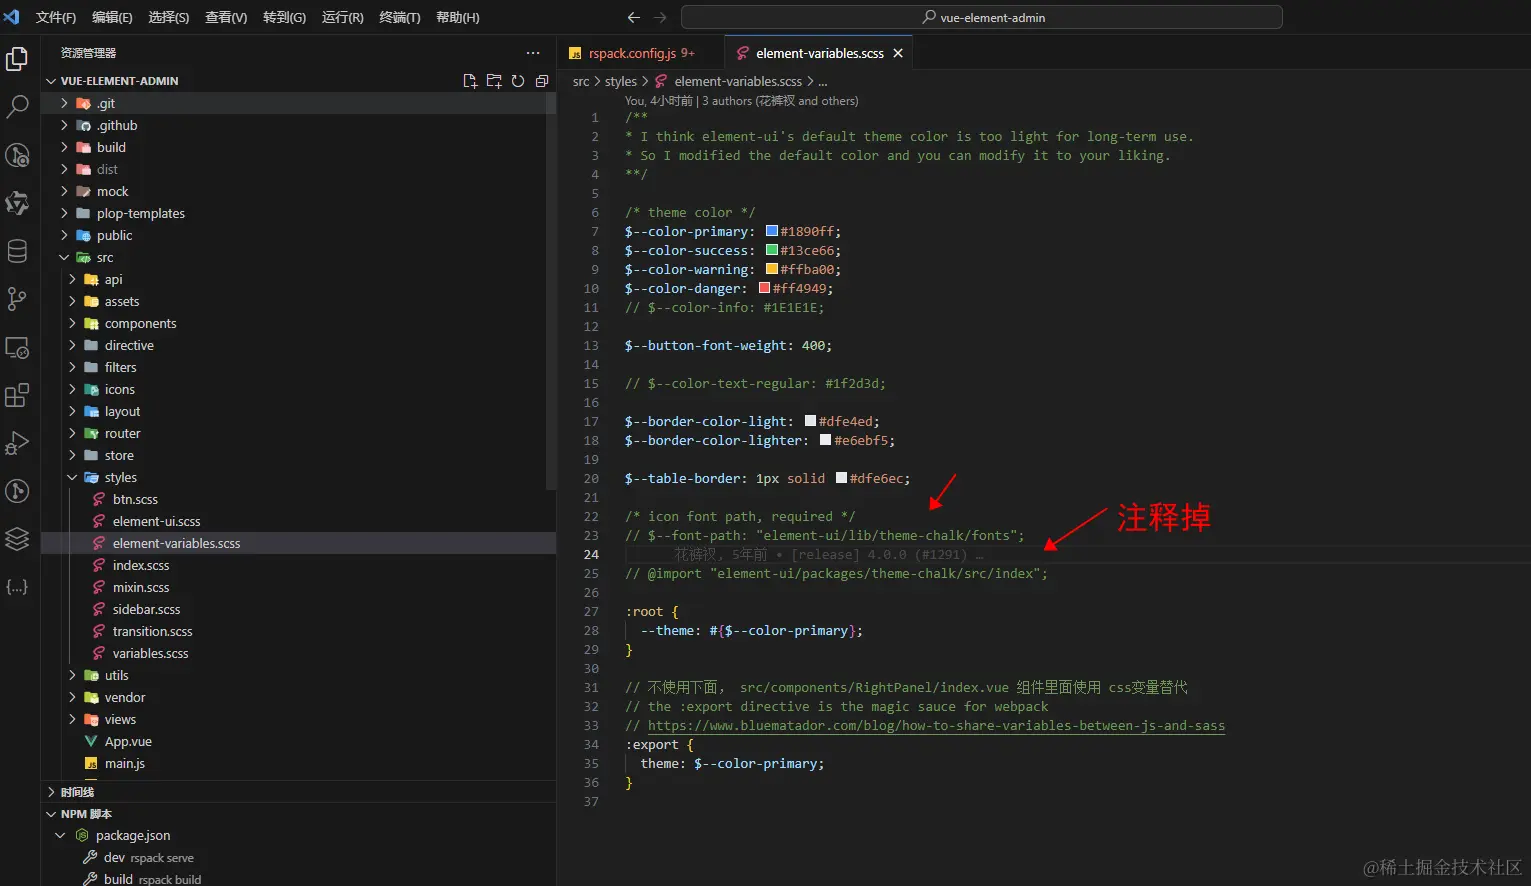Screen dimensions: 1531x886
Task: Open the 终端(T) menu
Action: click(x=400, y=17)
